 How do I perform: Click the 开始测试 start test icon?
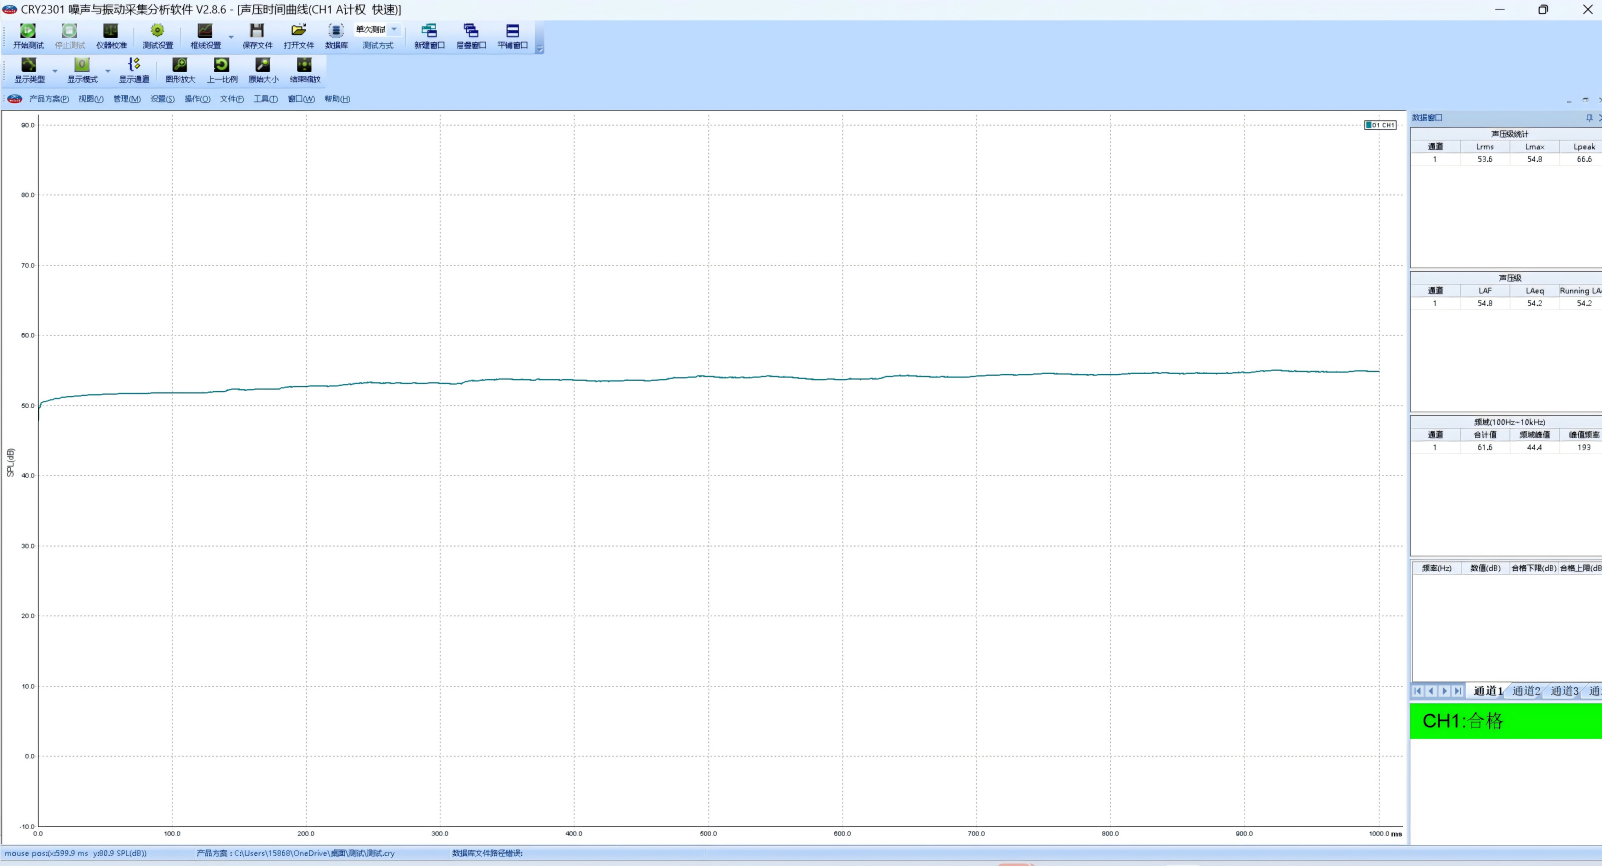(28, 32)
